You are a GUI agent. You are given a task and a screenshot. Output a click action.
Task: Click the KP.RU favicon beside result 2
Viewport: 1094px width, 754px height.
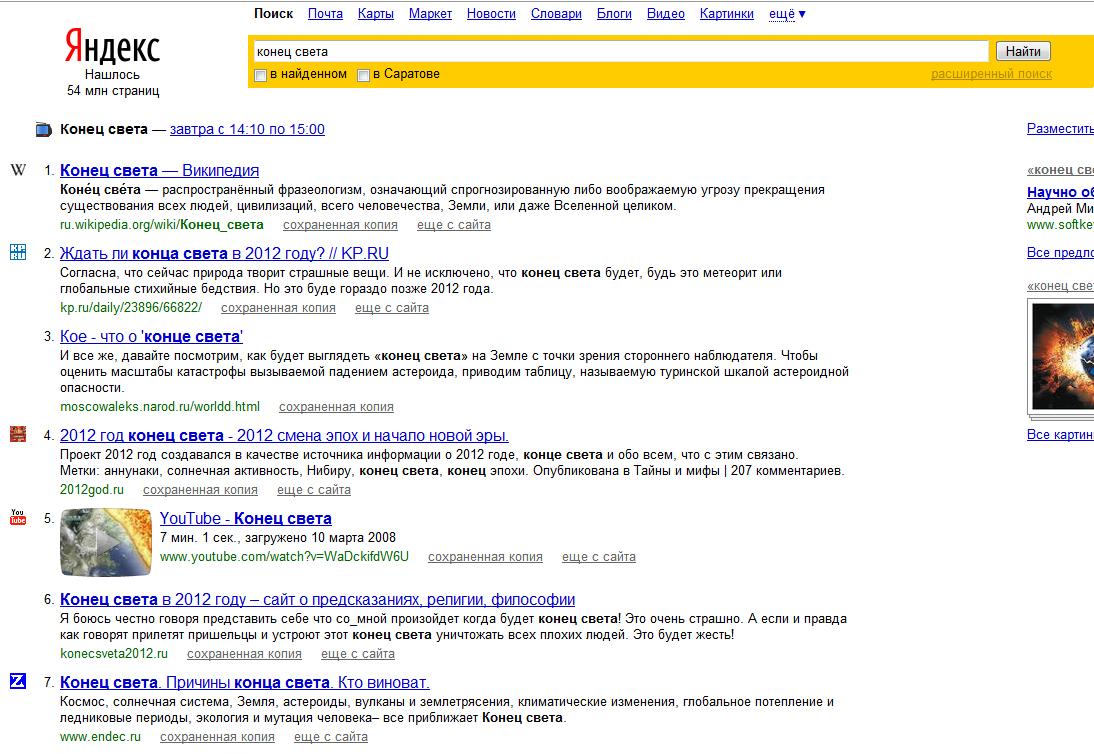click(18, 252)
